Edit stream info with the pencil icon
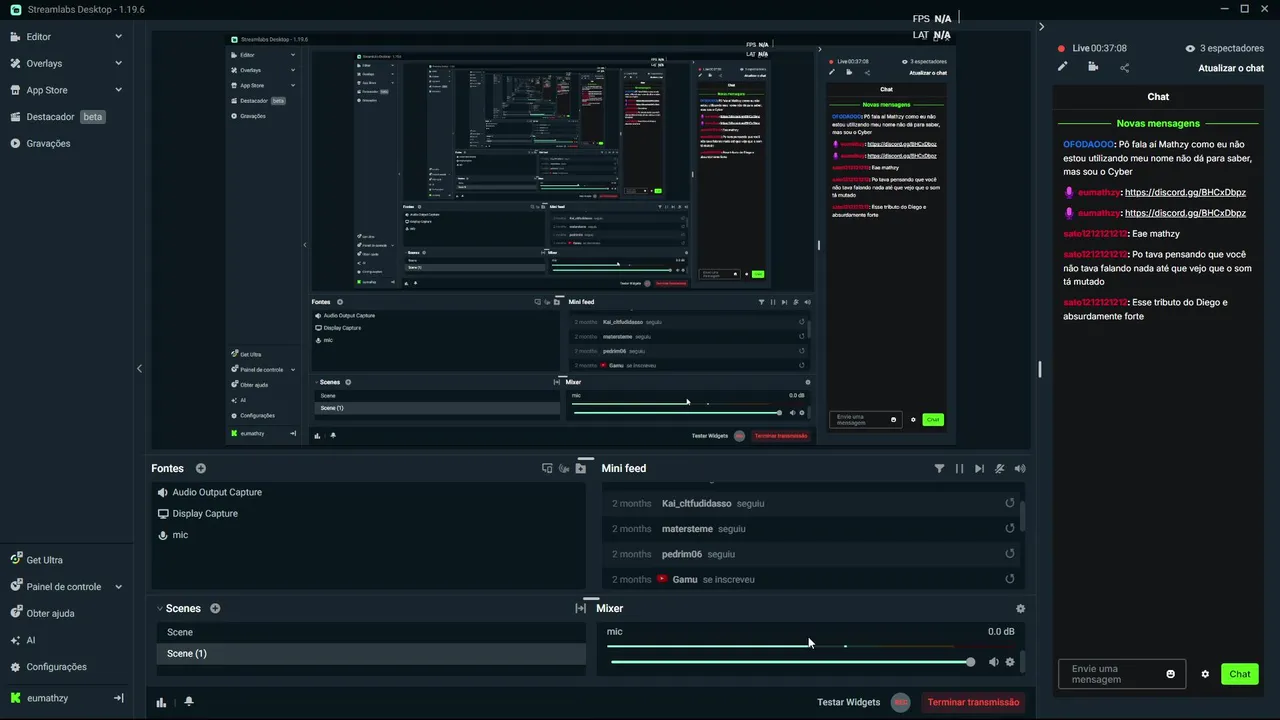This screenshot has width=1280, height=720. click(1063, 67)
